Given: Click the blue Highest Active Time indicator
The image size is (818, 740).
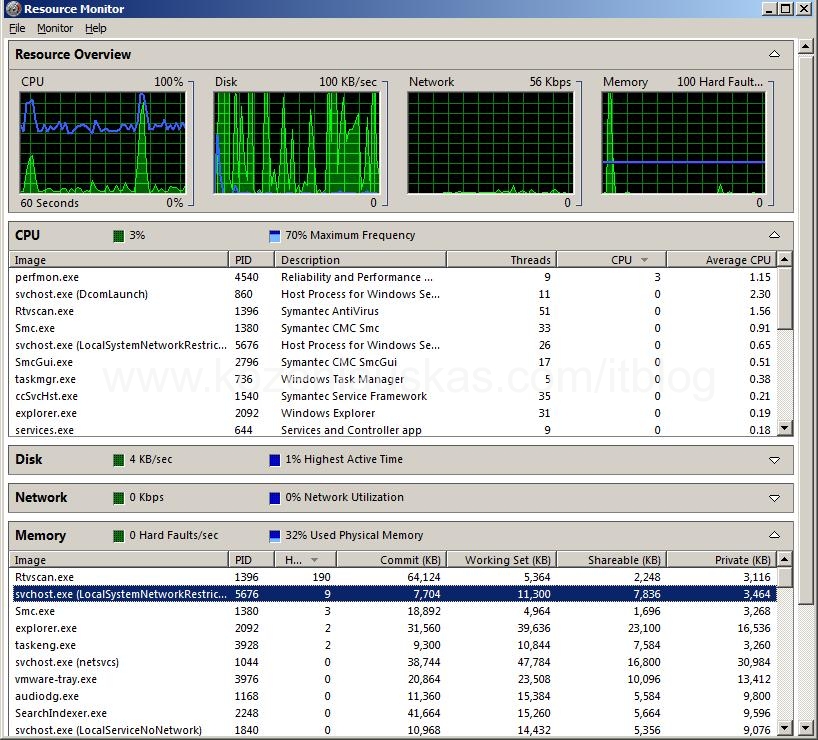Looking at the screenshot, I should [x=274, y=460].
